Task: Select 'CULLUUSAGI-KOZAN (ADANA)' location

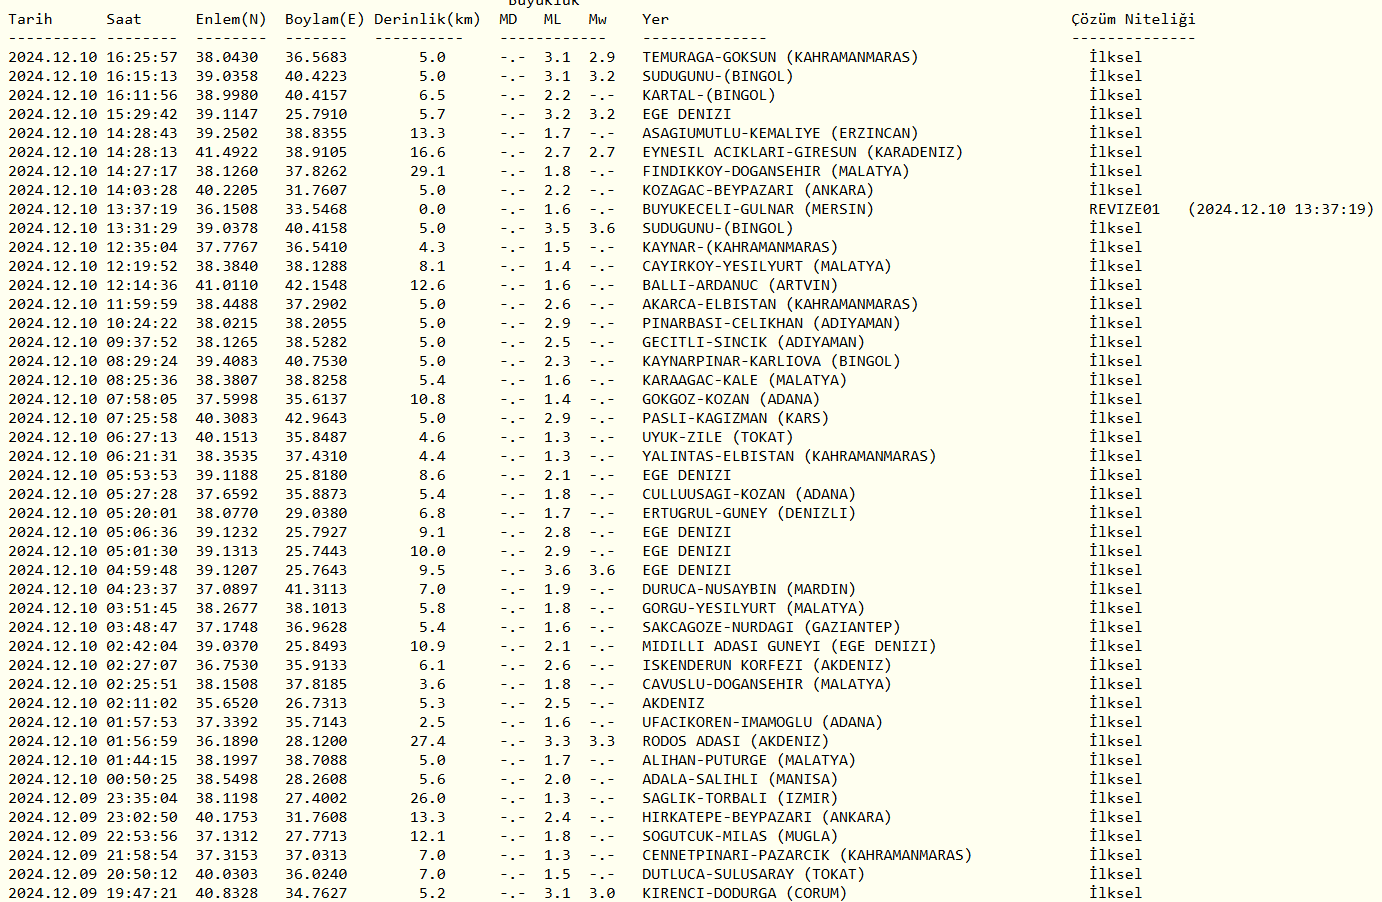Action: [x=749, y=494]
